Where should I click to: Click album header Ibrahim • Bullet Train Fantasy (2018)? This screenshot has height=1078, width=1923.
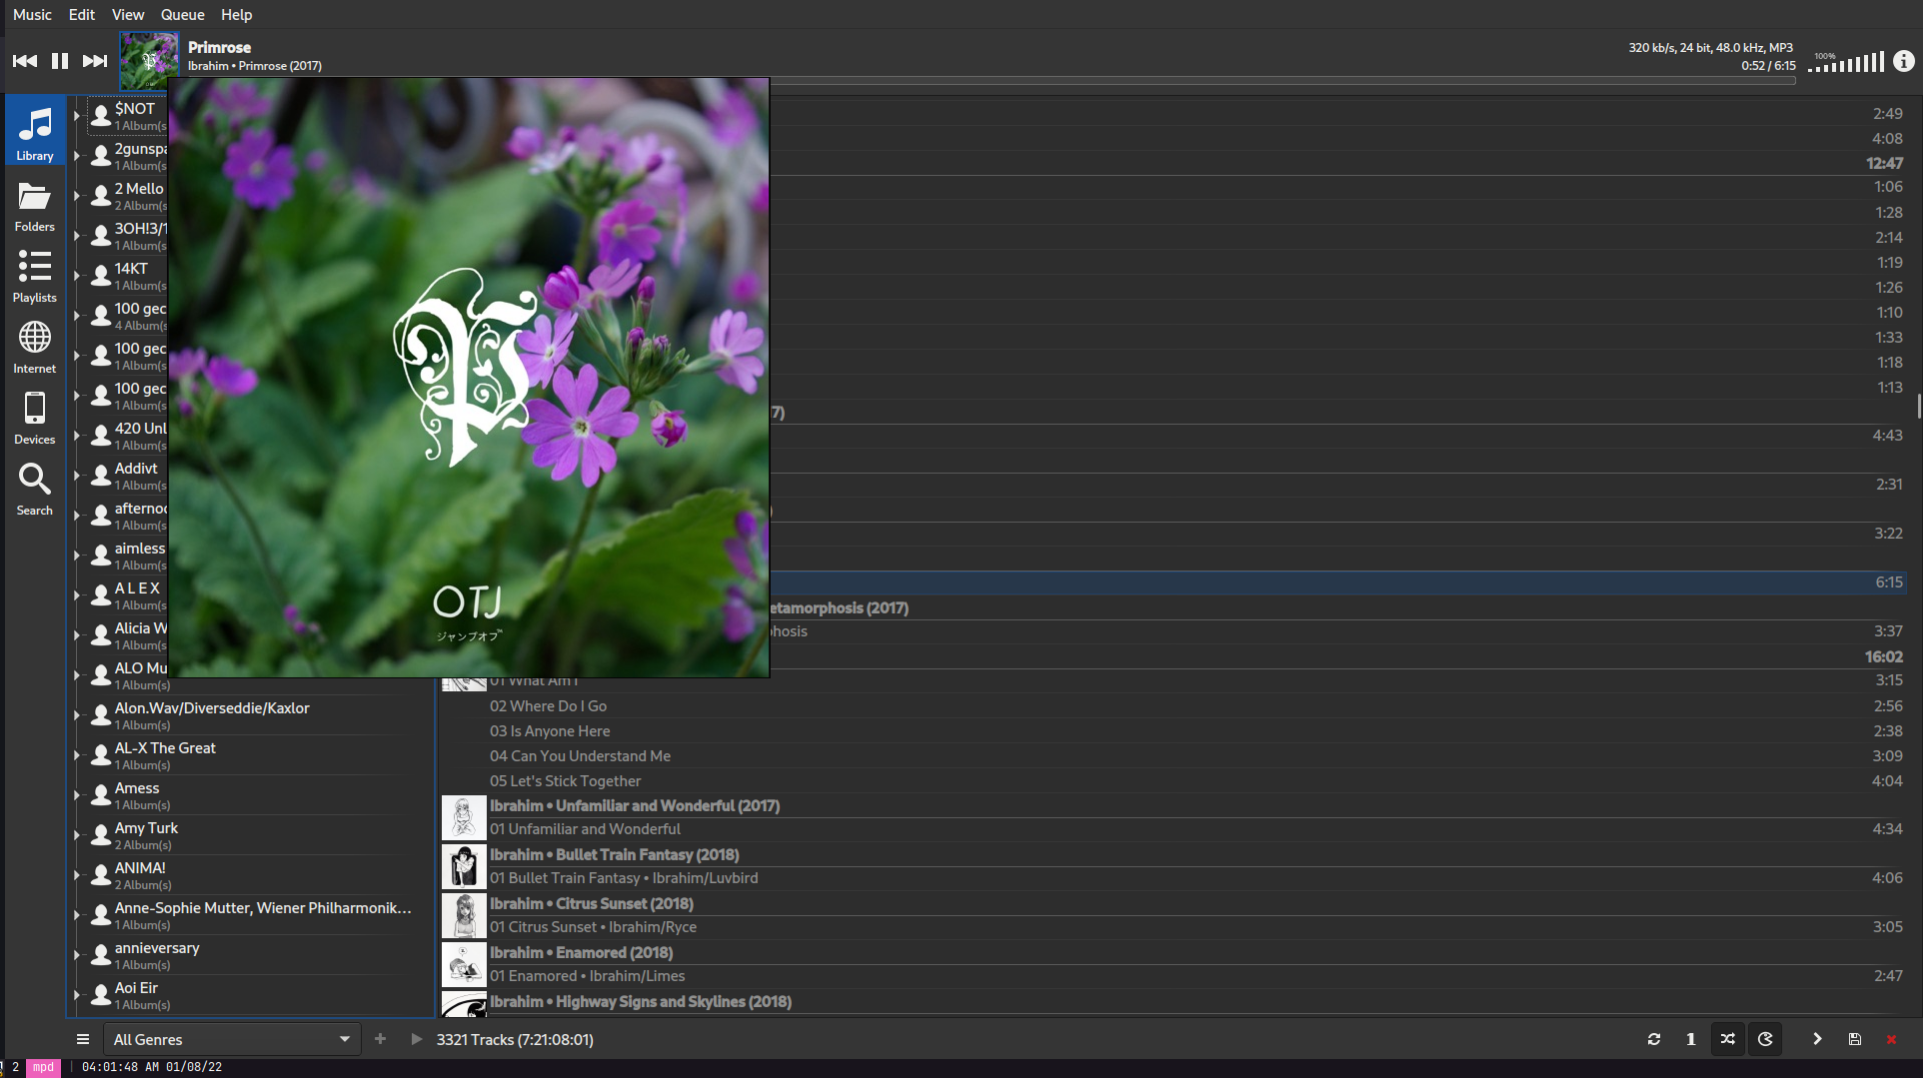pyautogui.click(x=614, y=855)
